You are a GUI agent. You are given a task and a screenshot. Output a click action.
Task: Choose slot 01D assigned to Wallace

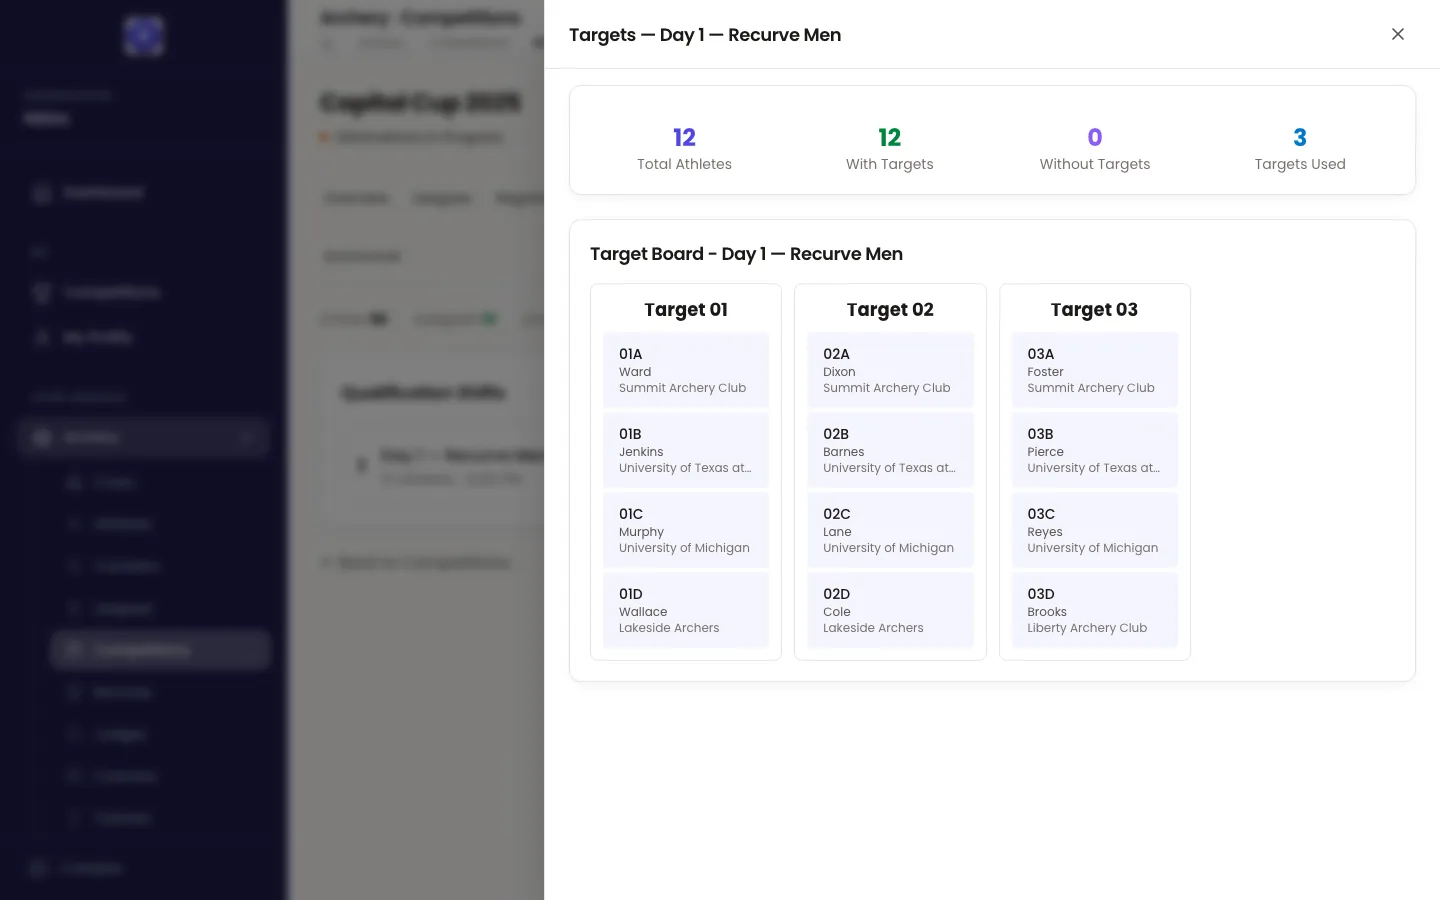686,610
